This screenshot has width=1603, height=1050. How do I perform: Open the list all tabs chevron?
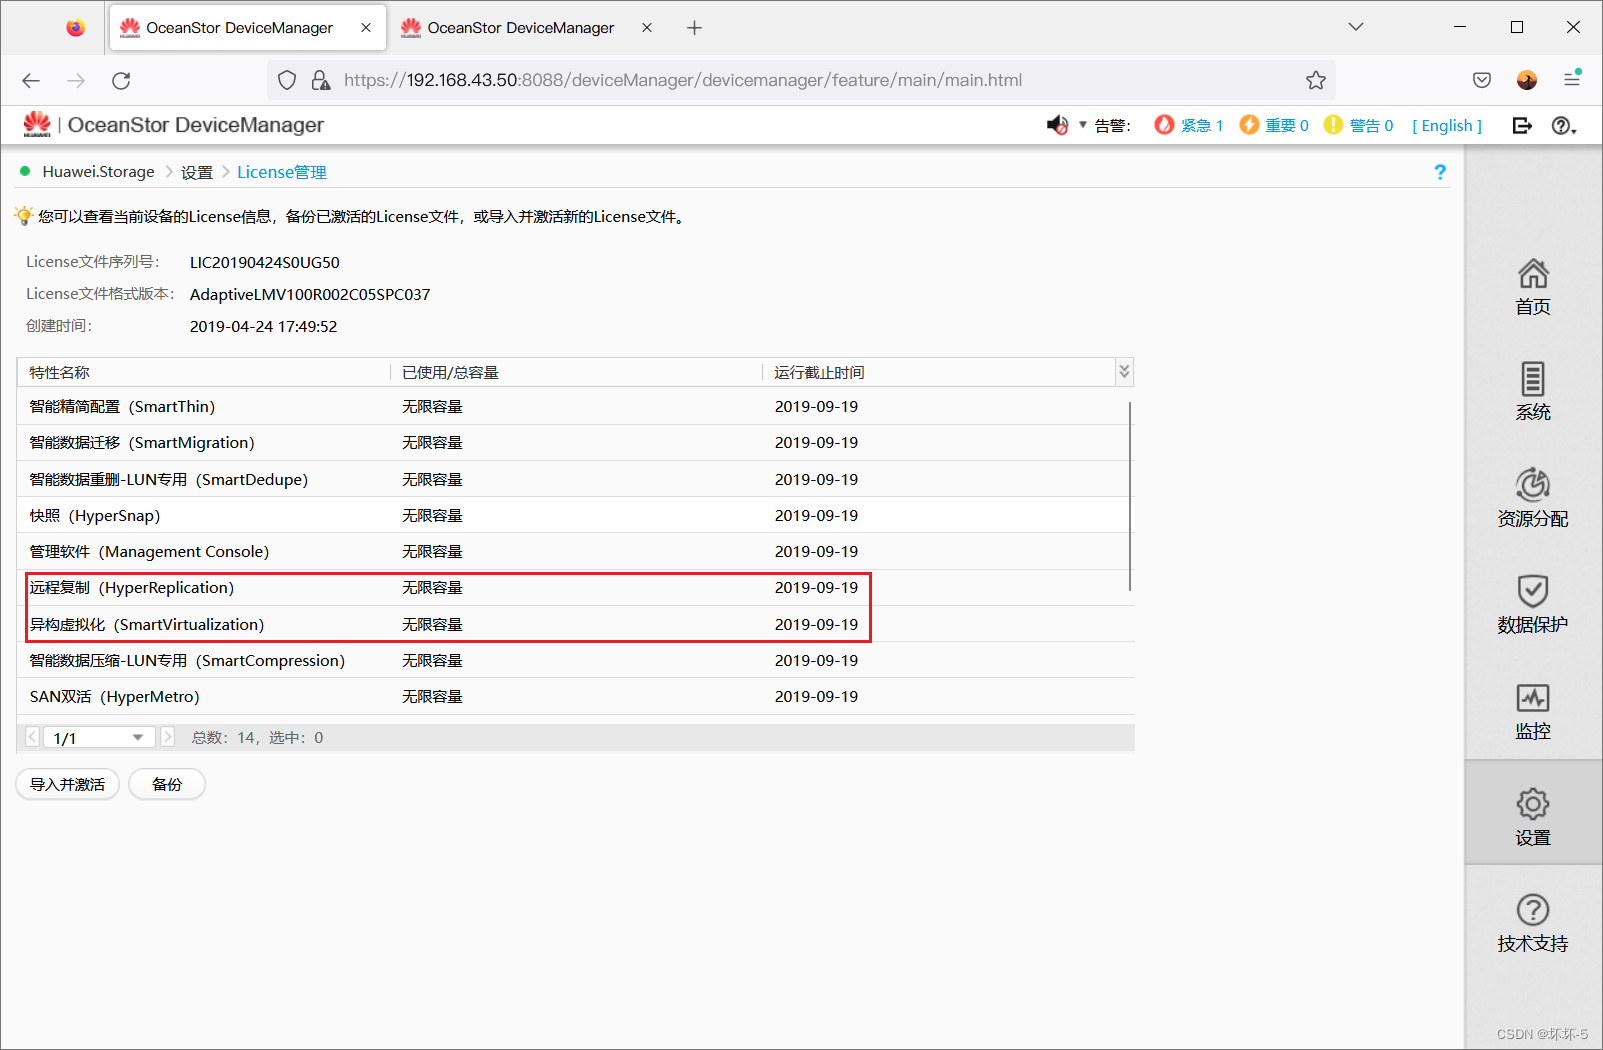click(x=1356, y=27)
